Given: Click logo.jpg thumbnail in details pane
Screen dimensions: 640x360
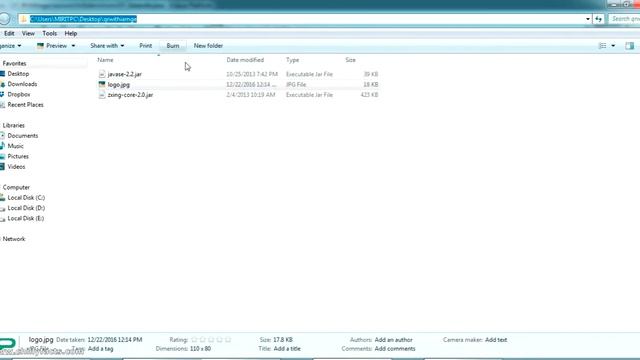Looking at the screenshot, I should 7,344.
